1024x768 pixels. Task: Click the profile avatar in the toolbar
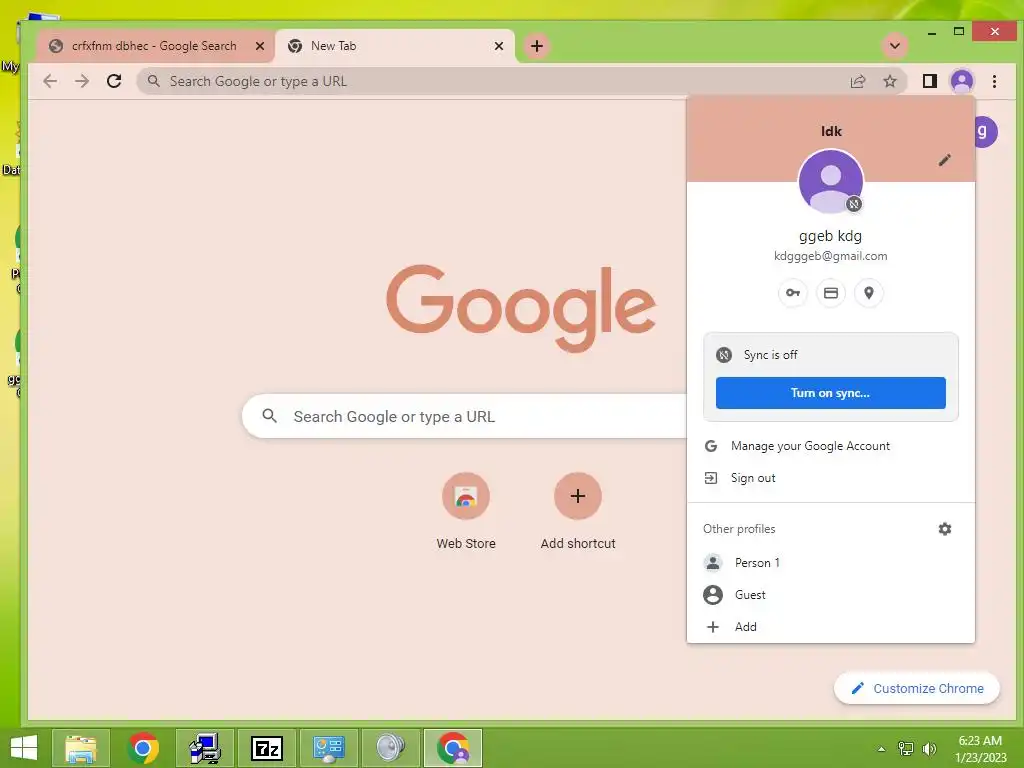pos(962,81)
